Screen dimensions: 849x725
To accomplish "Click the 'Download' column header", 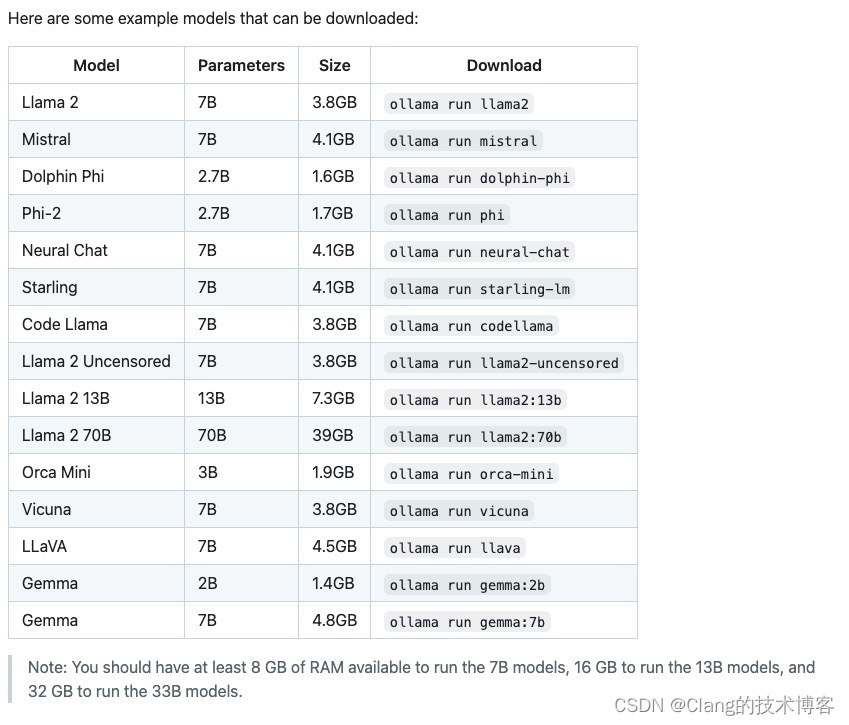I will pyautogui.click(x=504, y=65).
